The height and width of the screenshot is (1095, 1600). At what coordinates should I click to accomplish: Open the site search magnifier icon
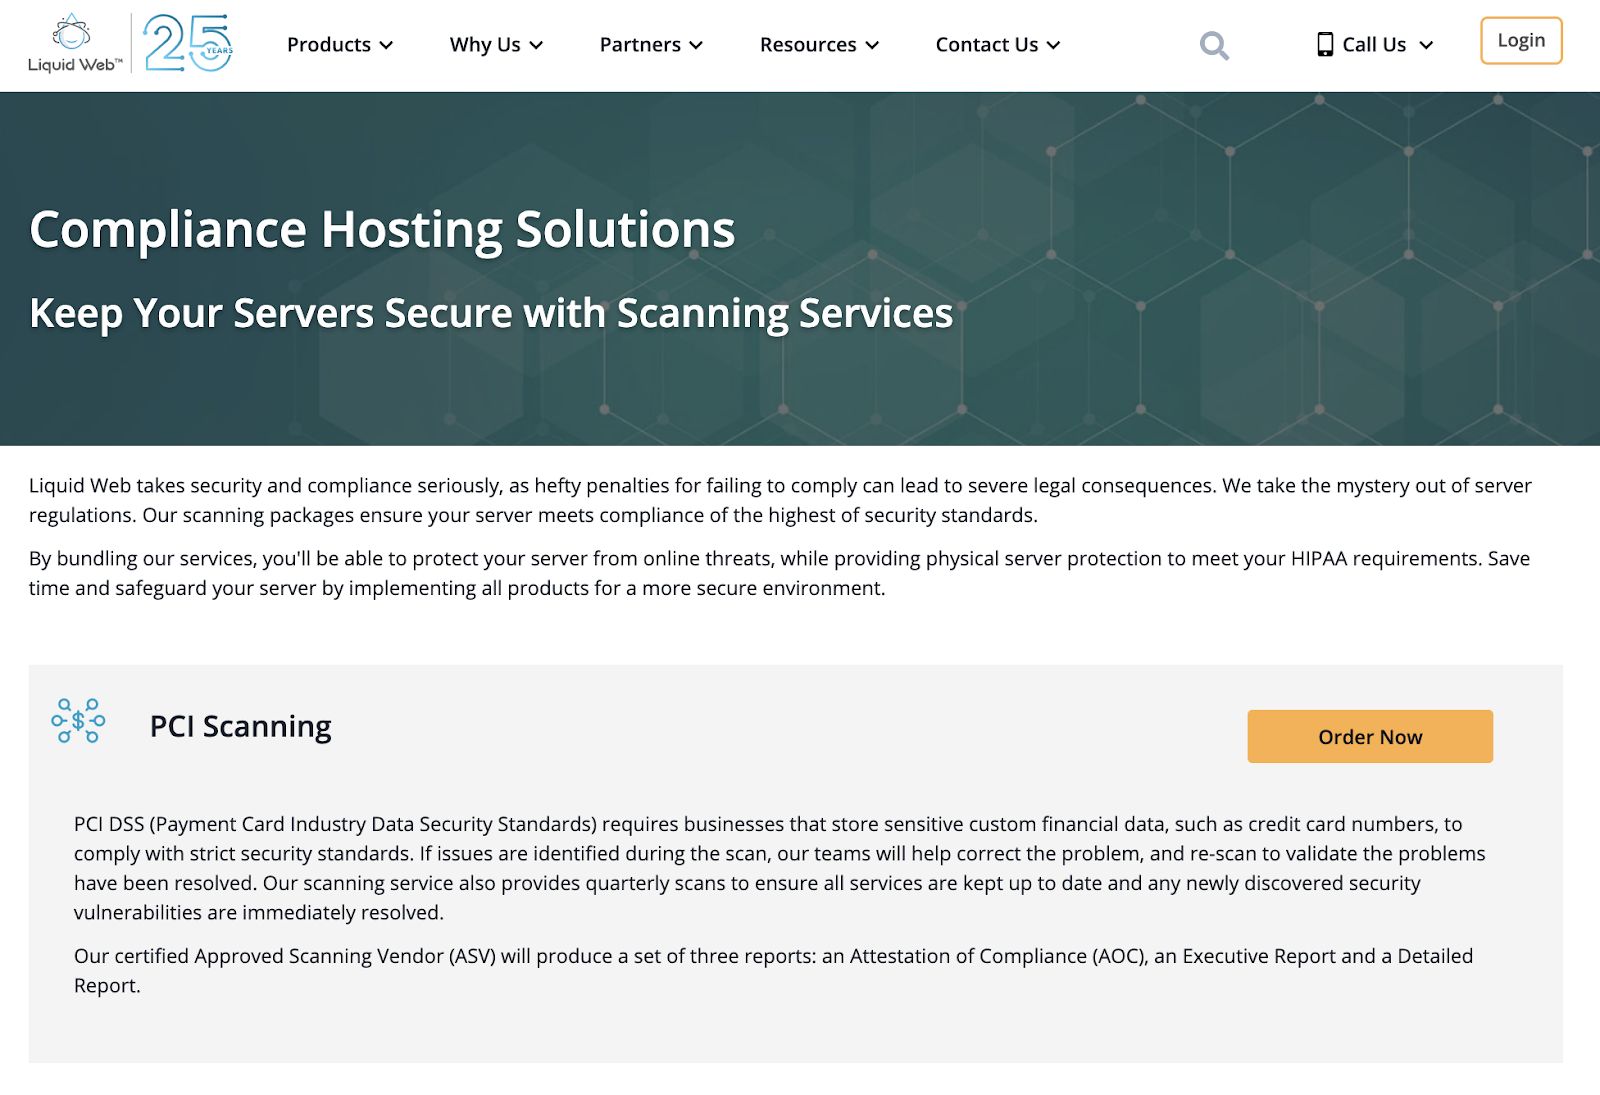[x=1214, y=45]
